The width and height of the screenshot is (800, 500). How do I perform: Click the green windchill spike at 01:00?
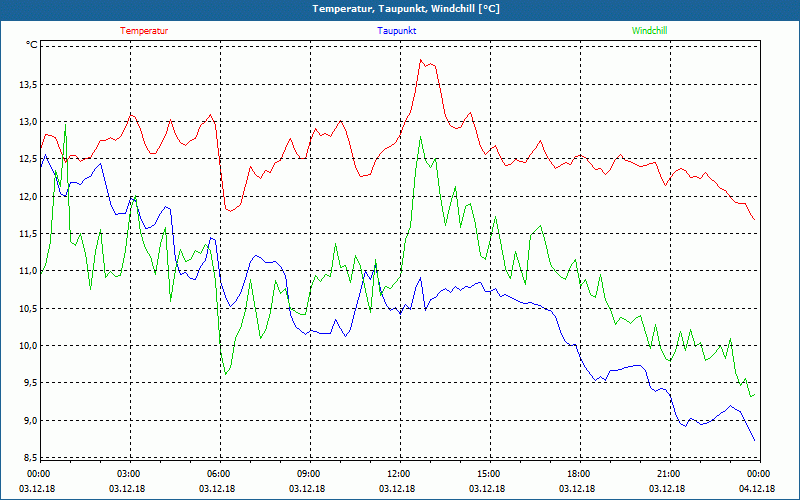[65, 126]
